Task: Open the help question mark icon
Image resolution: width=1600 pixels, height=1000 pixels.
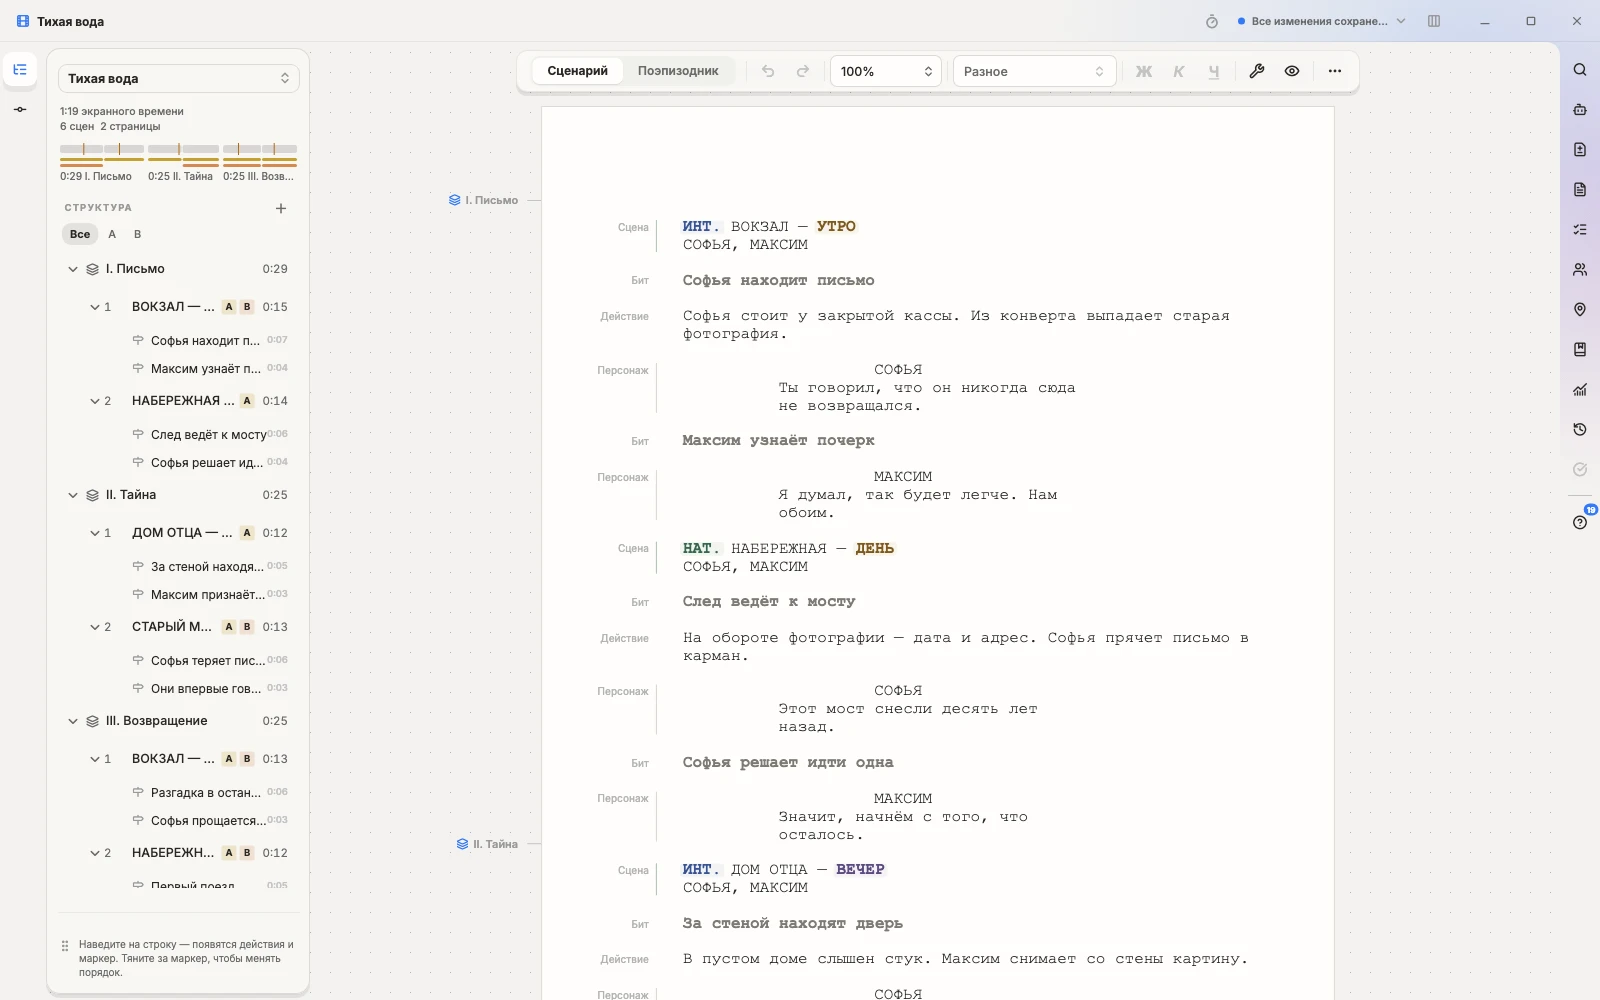Action: (x=1580, y=522)
